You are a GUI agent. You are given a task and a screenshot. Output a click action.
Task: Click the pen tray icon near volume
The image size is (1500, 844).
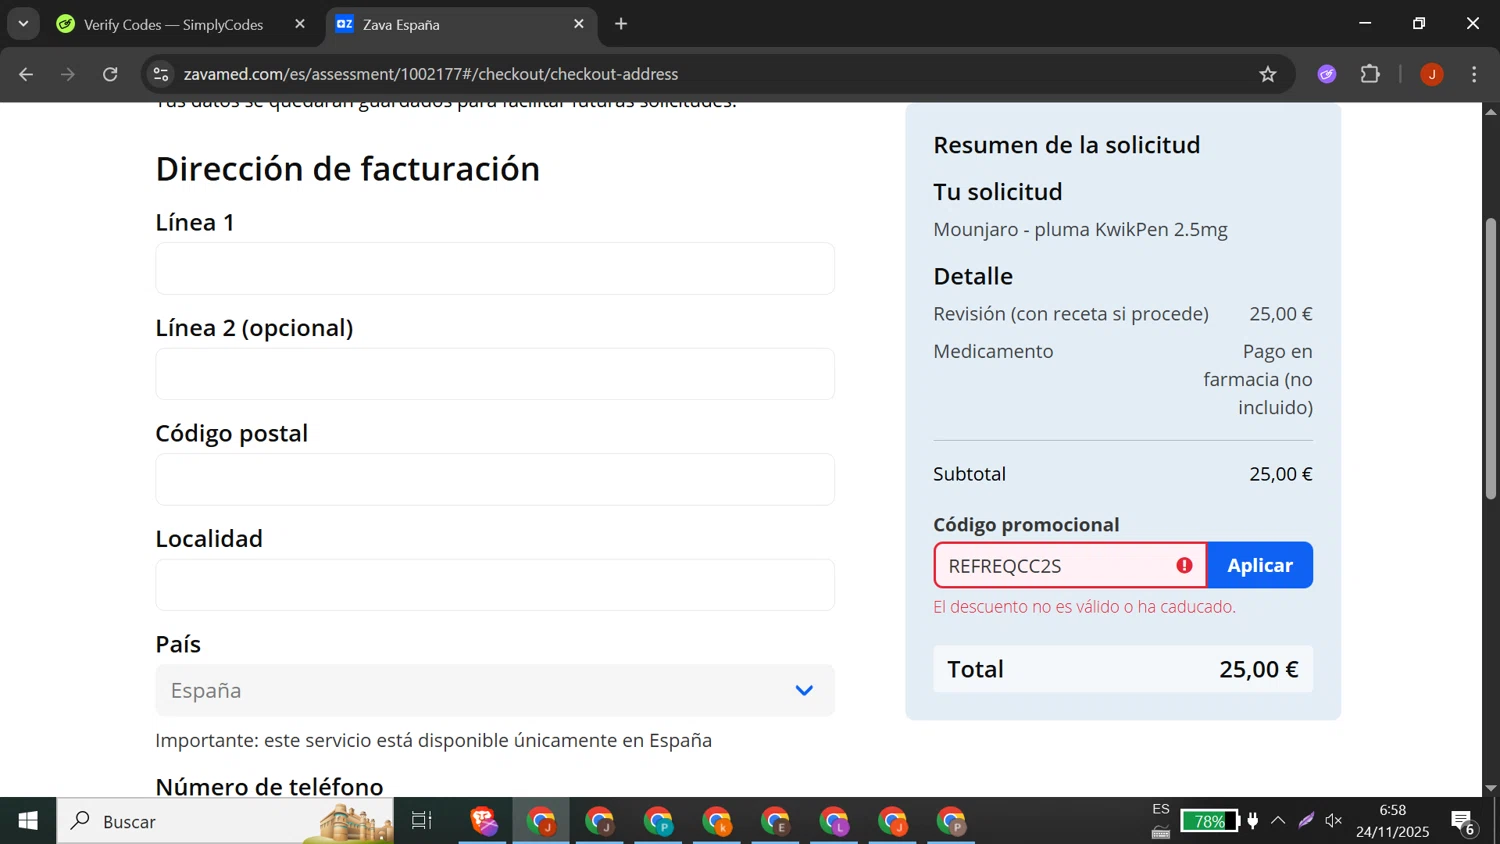click(1306, 821)
